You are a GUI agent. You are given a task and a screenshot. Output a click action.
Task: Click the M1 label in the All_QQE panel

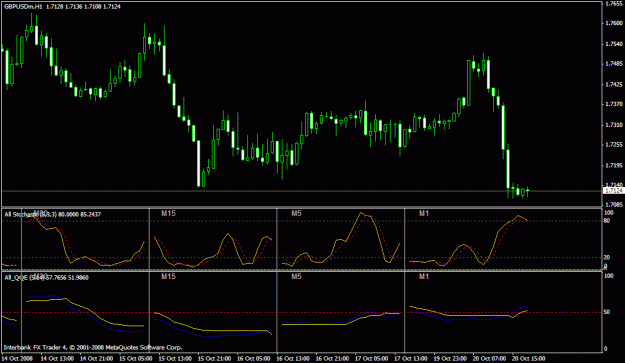pyautogui.click(x=424, y=276)
